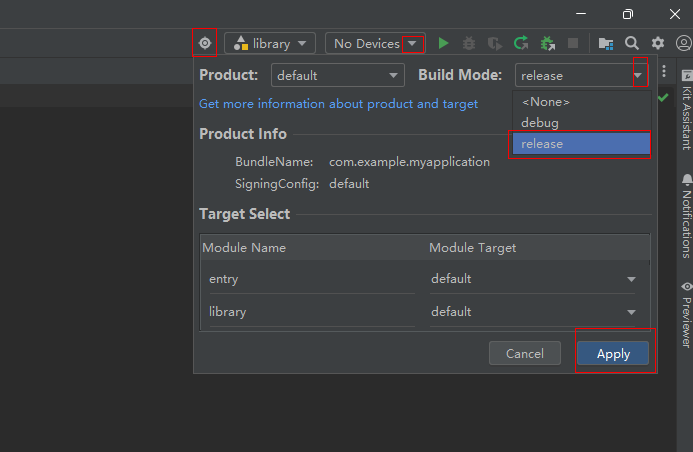Select release build mode option
This screenshot has height=452, width=693.
click(x=580, y=144)
